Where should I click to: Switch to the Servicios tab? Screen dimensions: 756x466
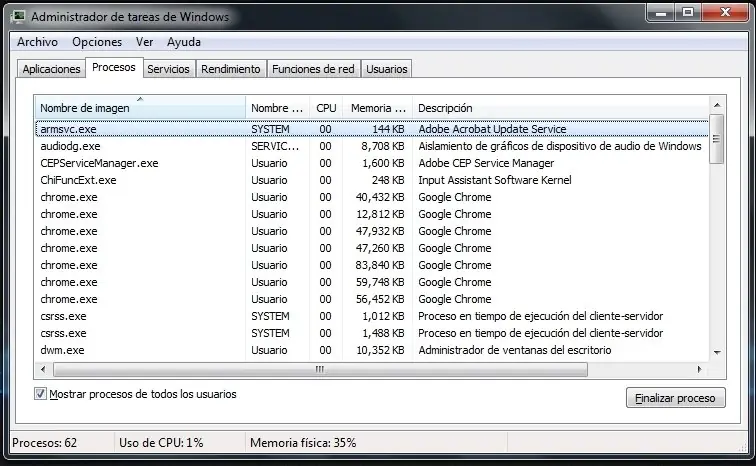[168, 69]
